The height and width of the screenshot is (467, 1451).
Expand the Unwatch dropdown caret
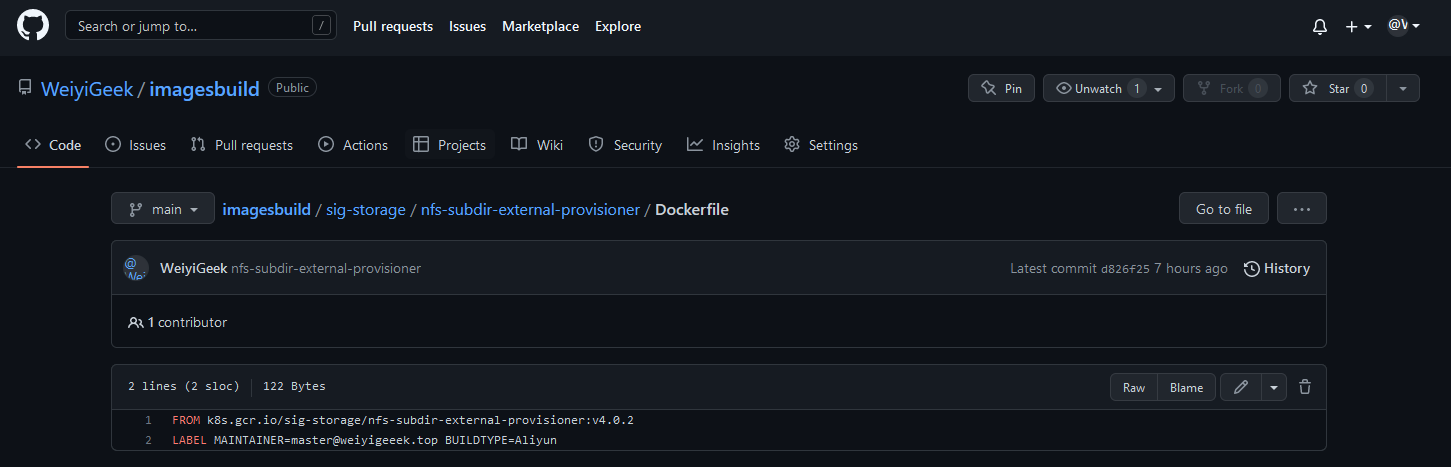1158,89
